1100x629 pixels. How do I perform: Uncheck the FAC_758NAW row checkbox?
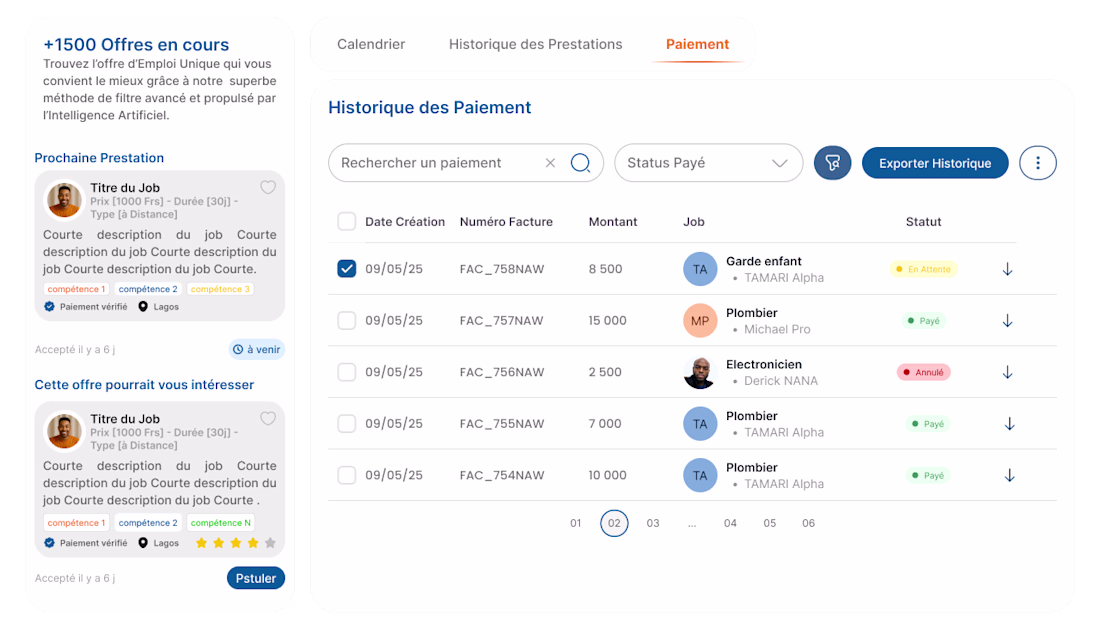tap(347, 269)
